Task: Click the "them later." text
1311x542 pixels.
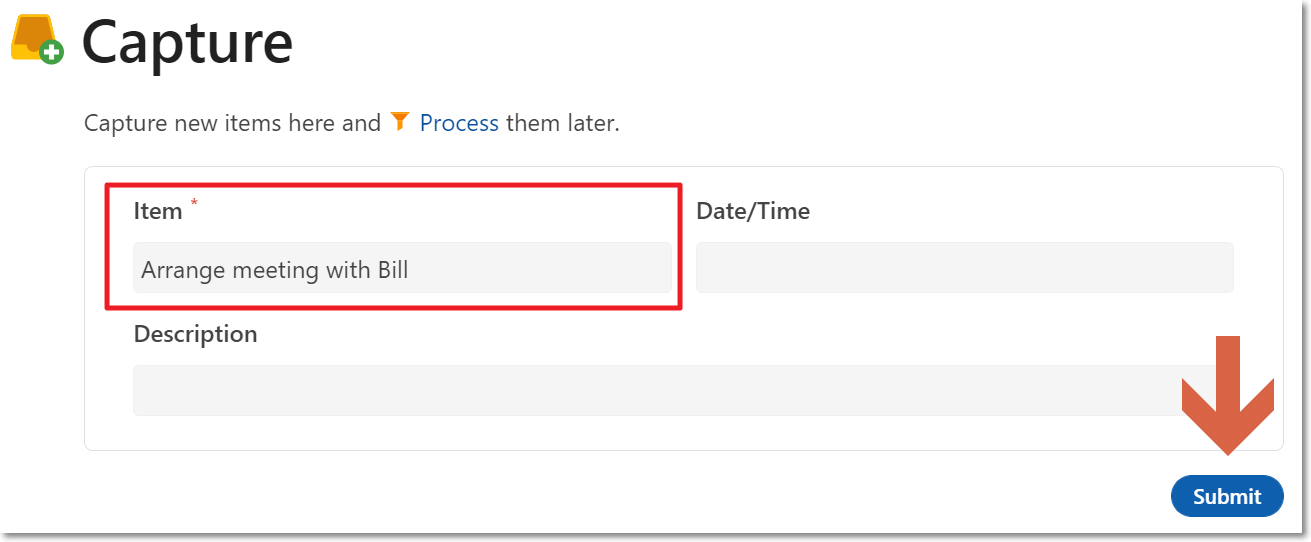Action: point(563,123)
